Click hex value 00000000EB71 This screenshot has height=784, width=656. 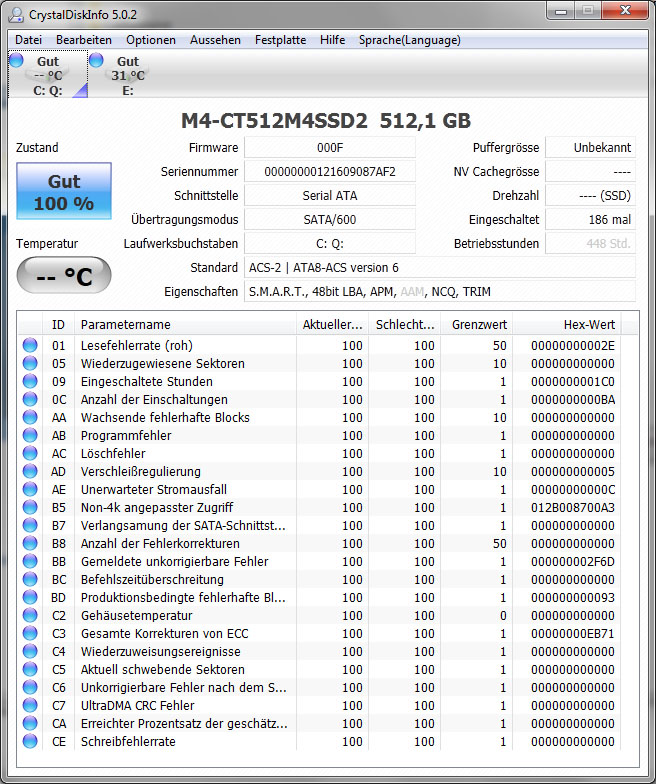click(572, 634)
